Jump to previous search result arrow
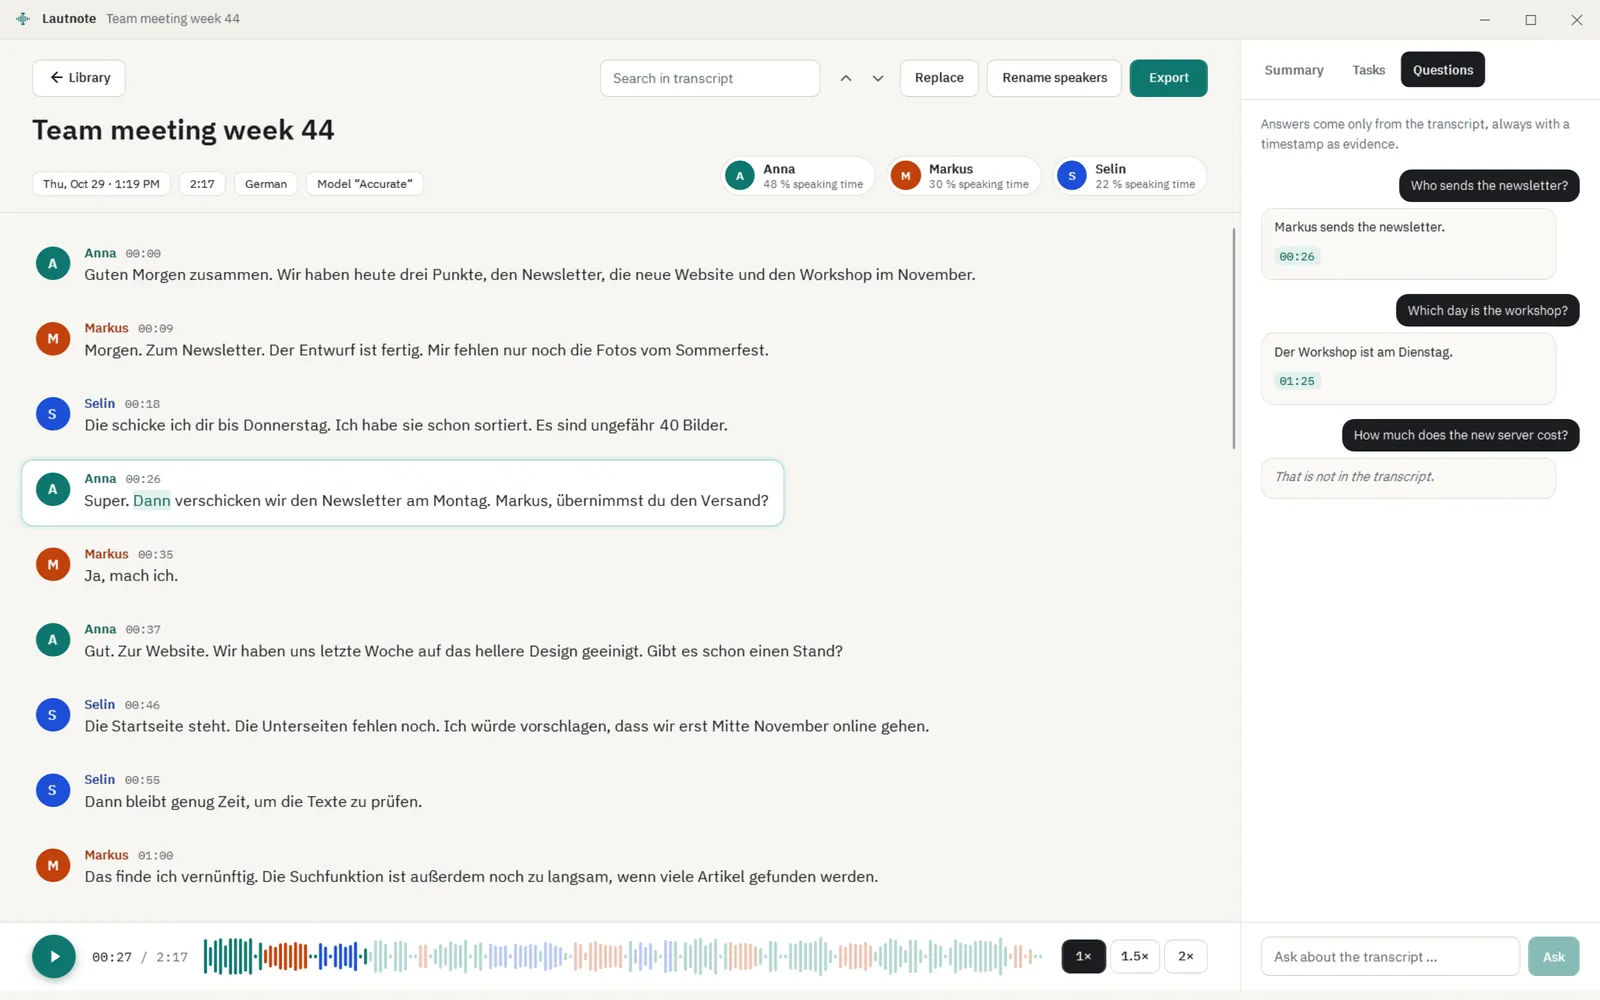This screenshot has height=1000, width=1600. point(846,78)
